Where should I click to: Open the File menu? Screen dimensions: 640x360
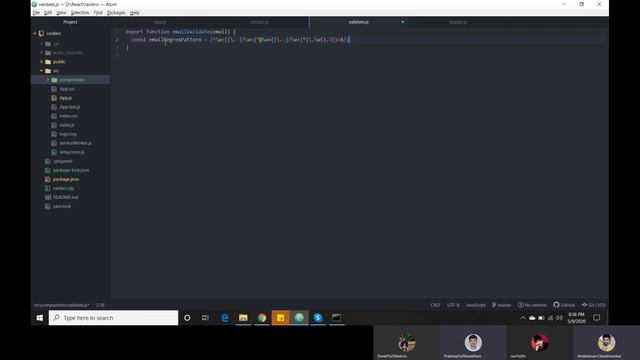click(x=36, y=13)
